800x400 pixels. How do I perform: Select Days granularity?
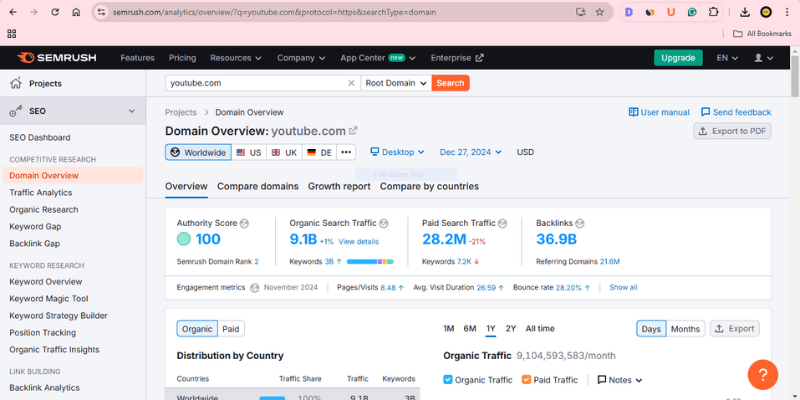click(x=651, y=329)
